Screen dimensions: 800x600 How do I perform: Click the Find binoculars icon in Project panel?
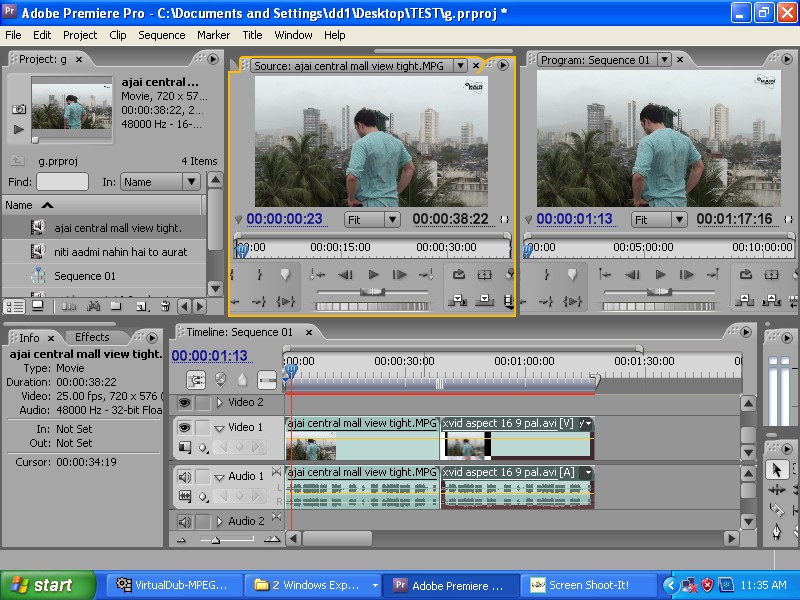[x=93, y=307]
